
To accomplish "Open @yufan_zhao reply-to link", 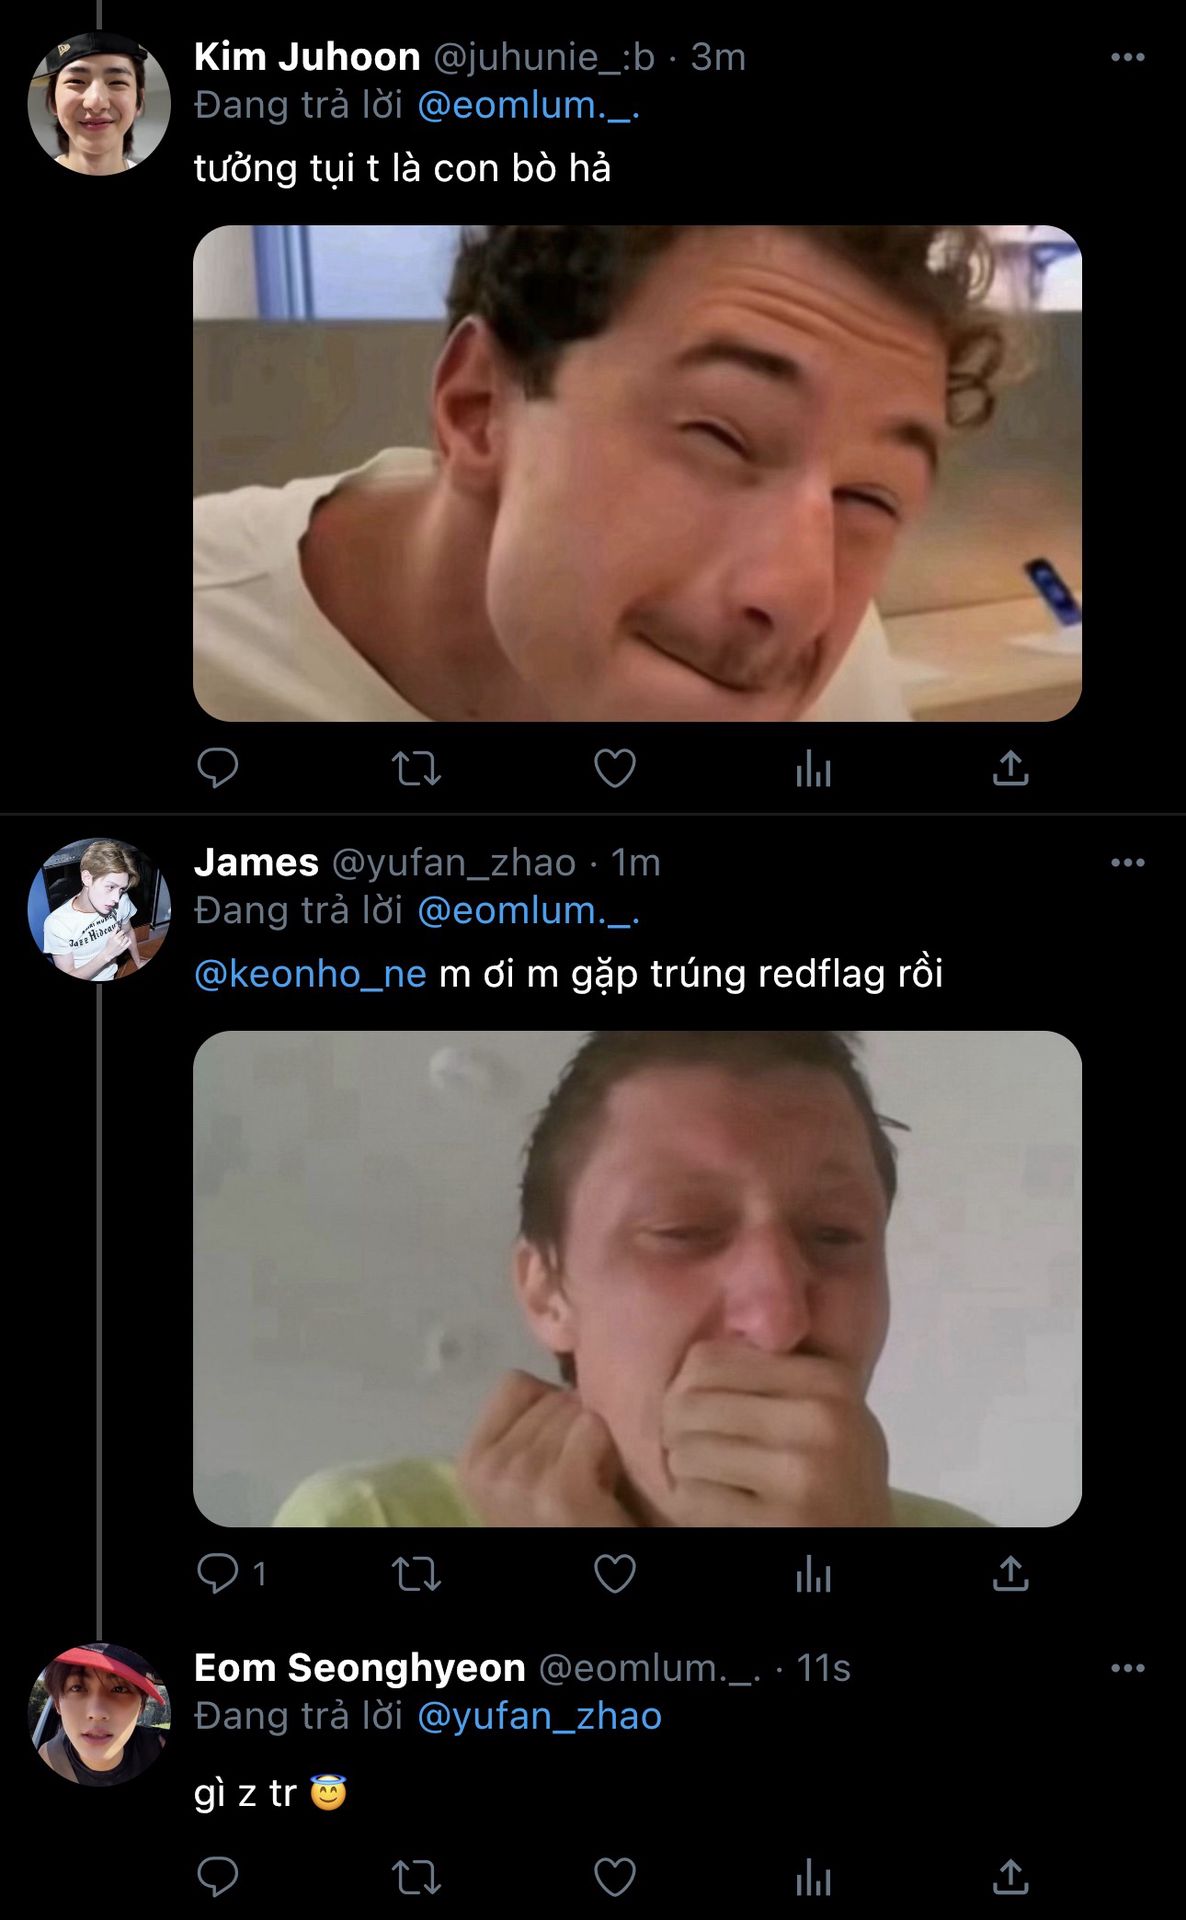I will [x=539, y=1716].
